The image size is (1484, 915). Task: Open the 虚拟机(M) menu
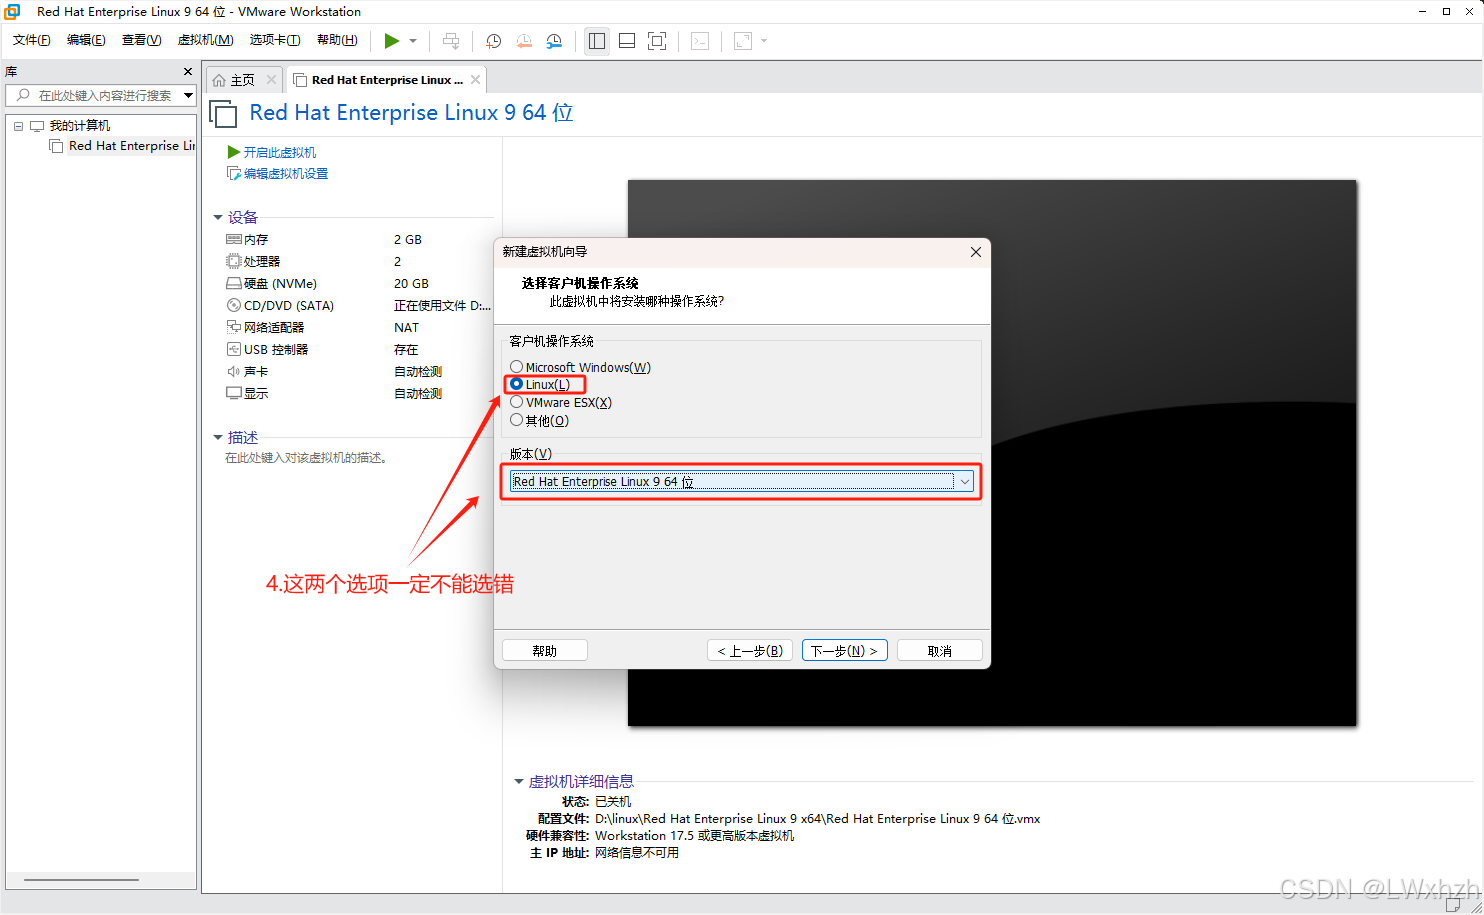[x=205, y=40]
